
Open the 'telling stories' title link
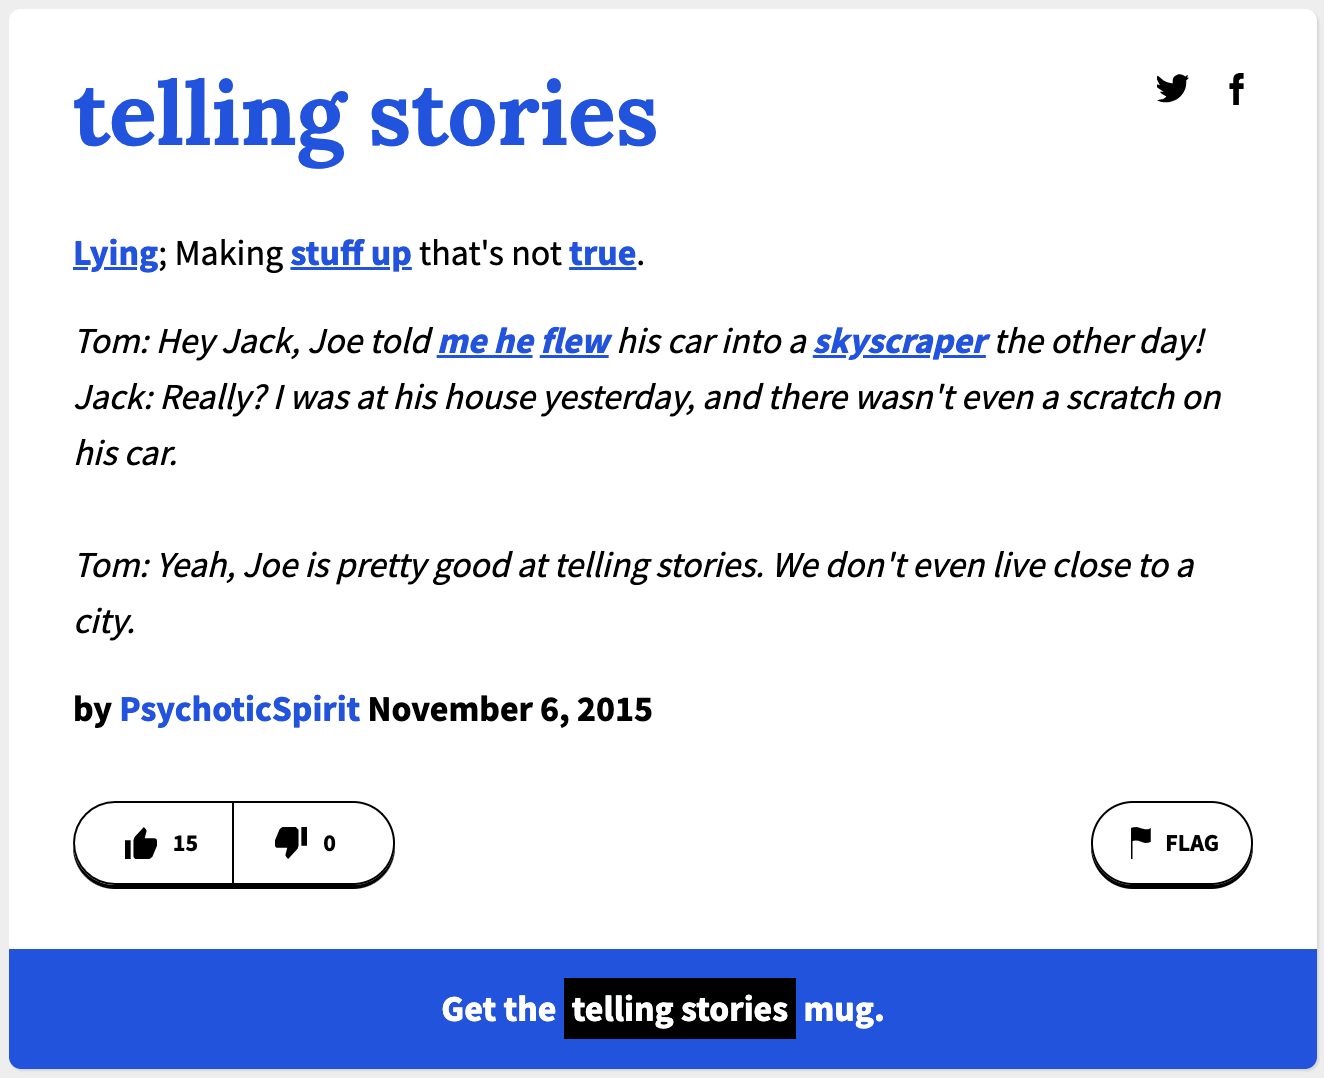pyautogui.click(x=365, y=116)
